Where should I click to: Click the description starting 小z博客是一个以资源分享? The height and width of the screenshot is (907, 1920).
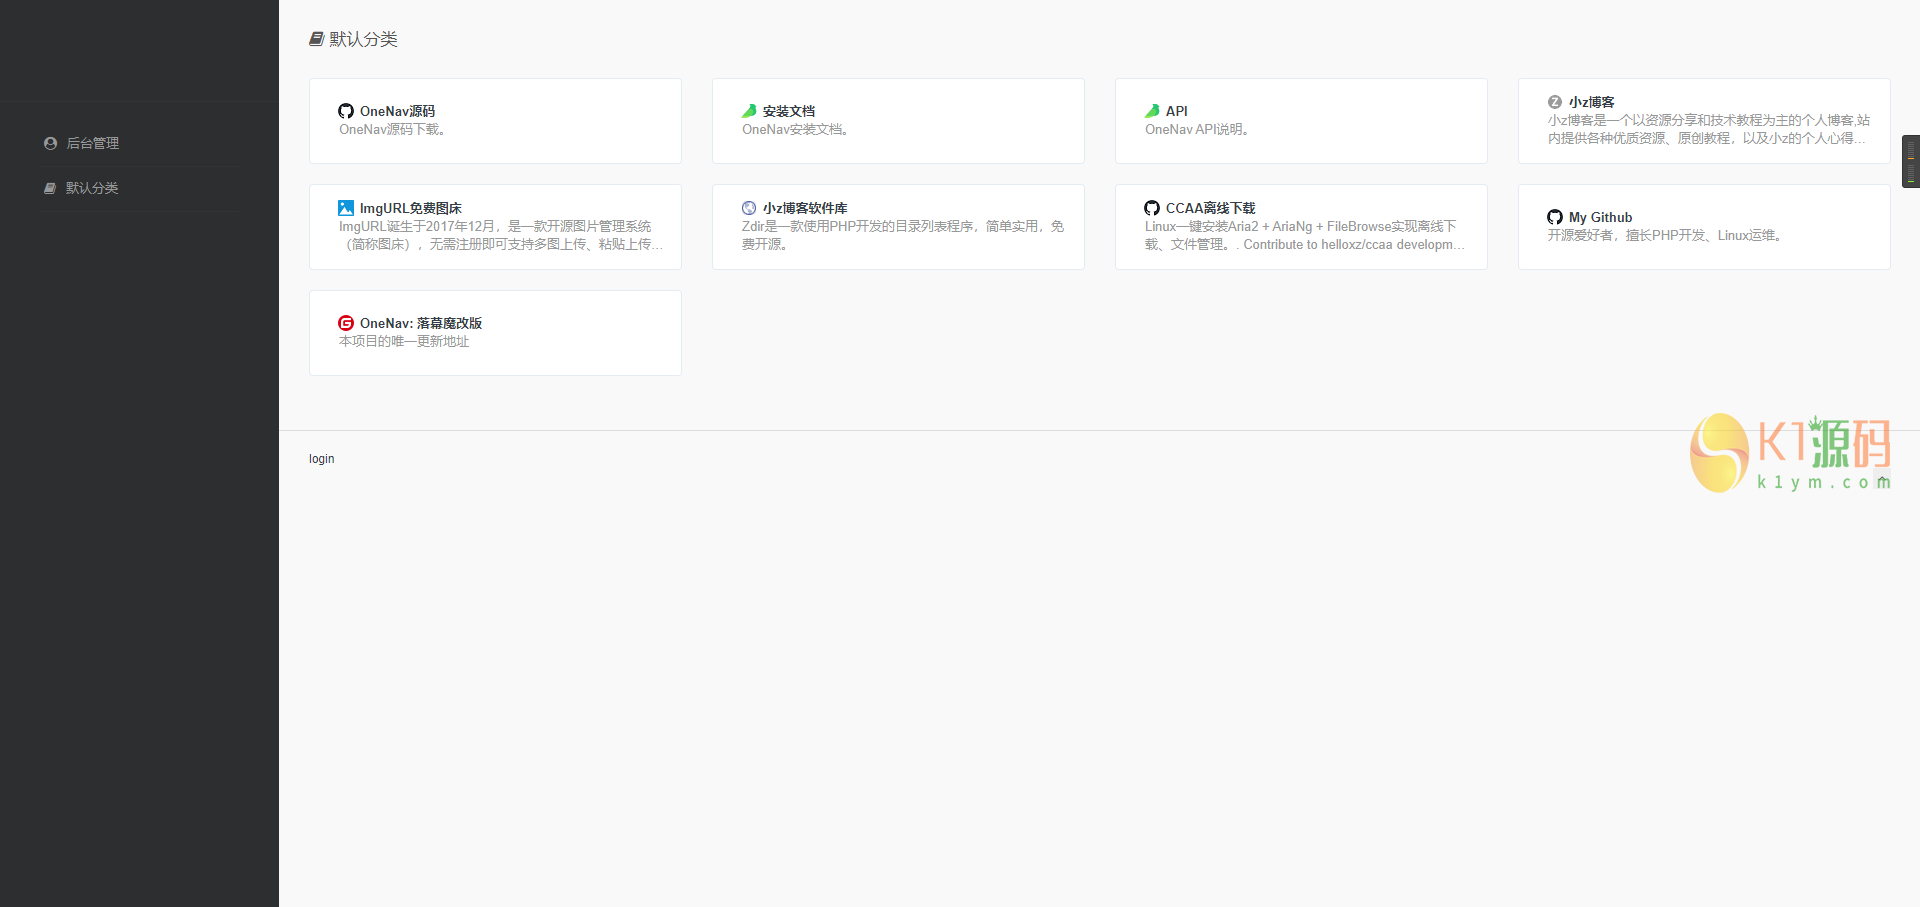click(x=1709, y=129)
